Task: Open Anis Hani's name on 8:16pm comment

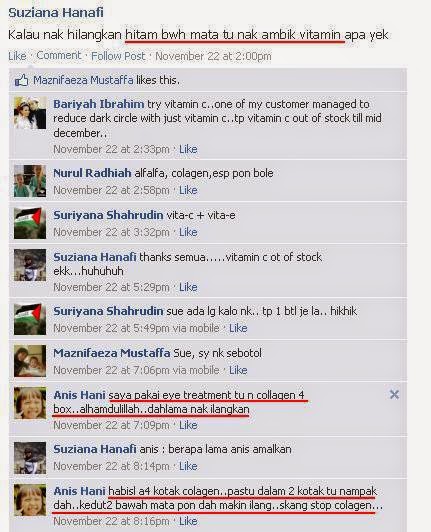Action: 79,491
